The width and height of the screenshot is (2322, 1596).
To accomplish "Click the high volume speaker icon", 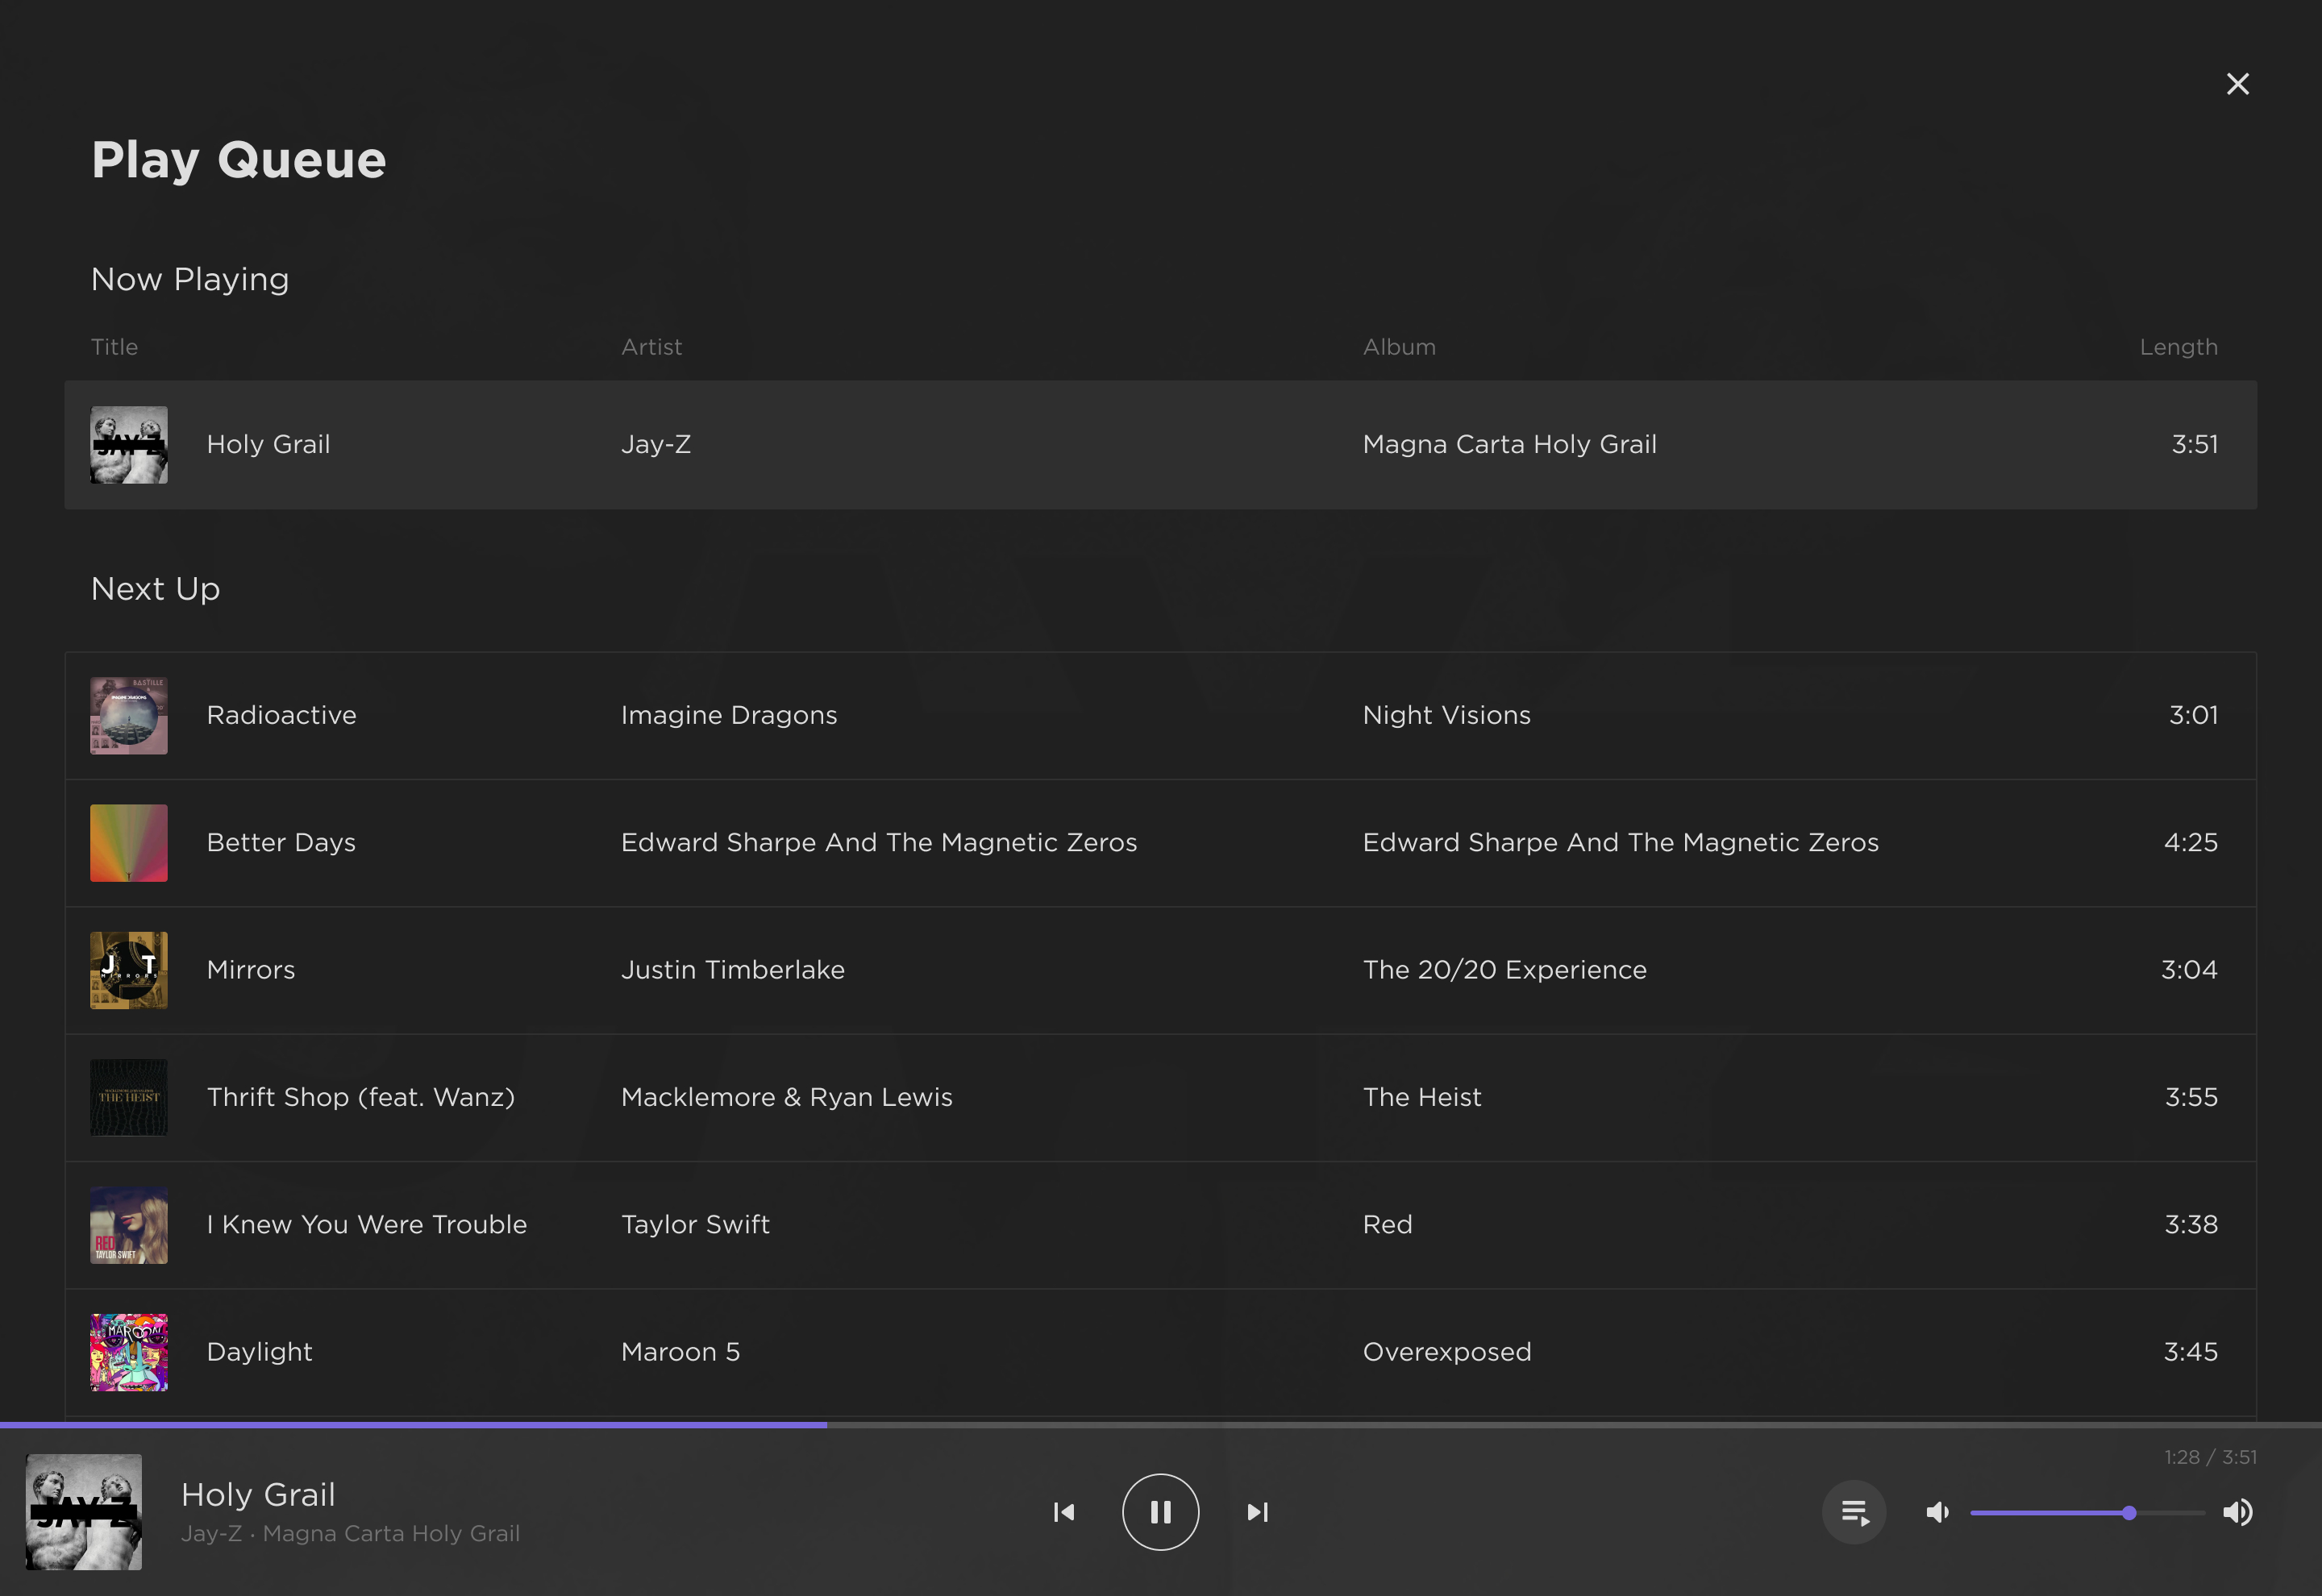I will (x=2238, y=1512).
